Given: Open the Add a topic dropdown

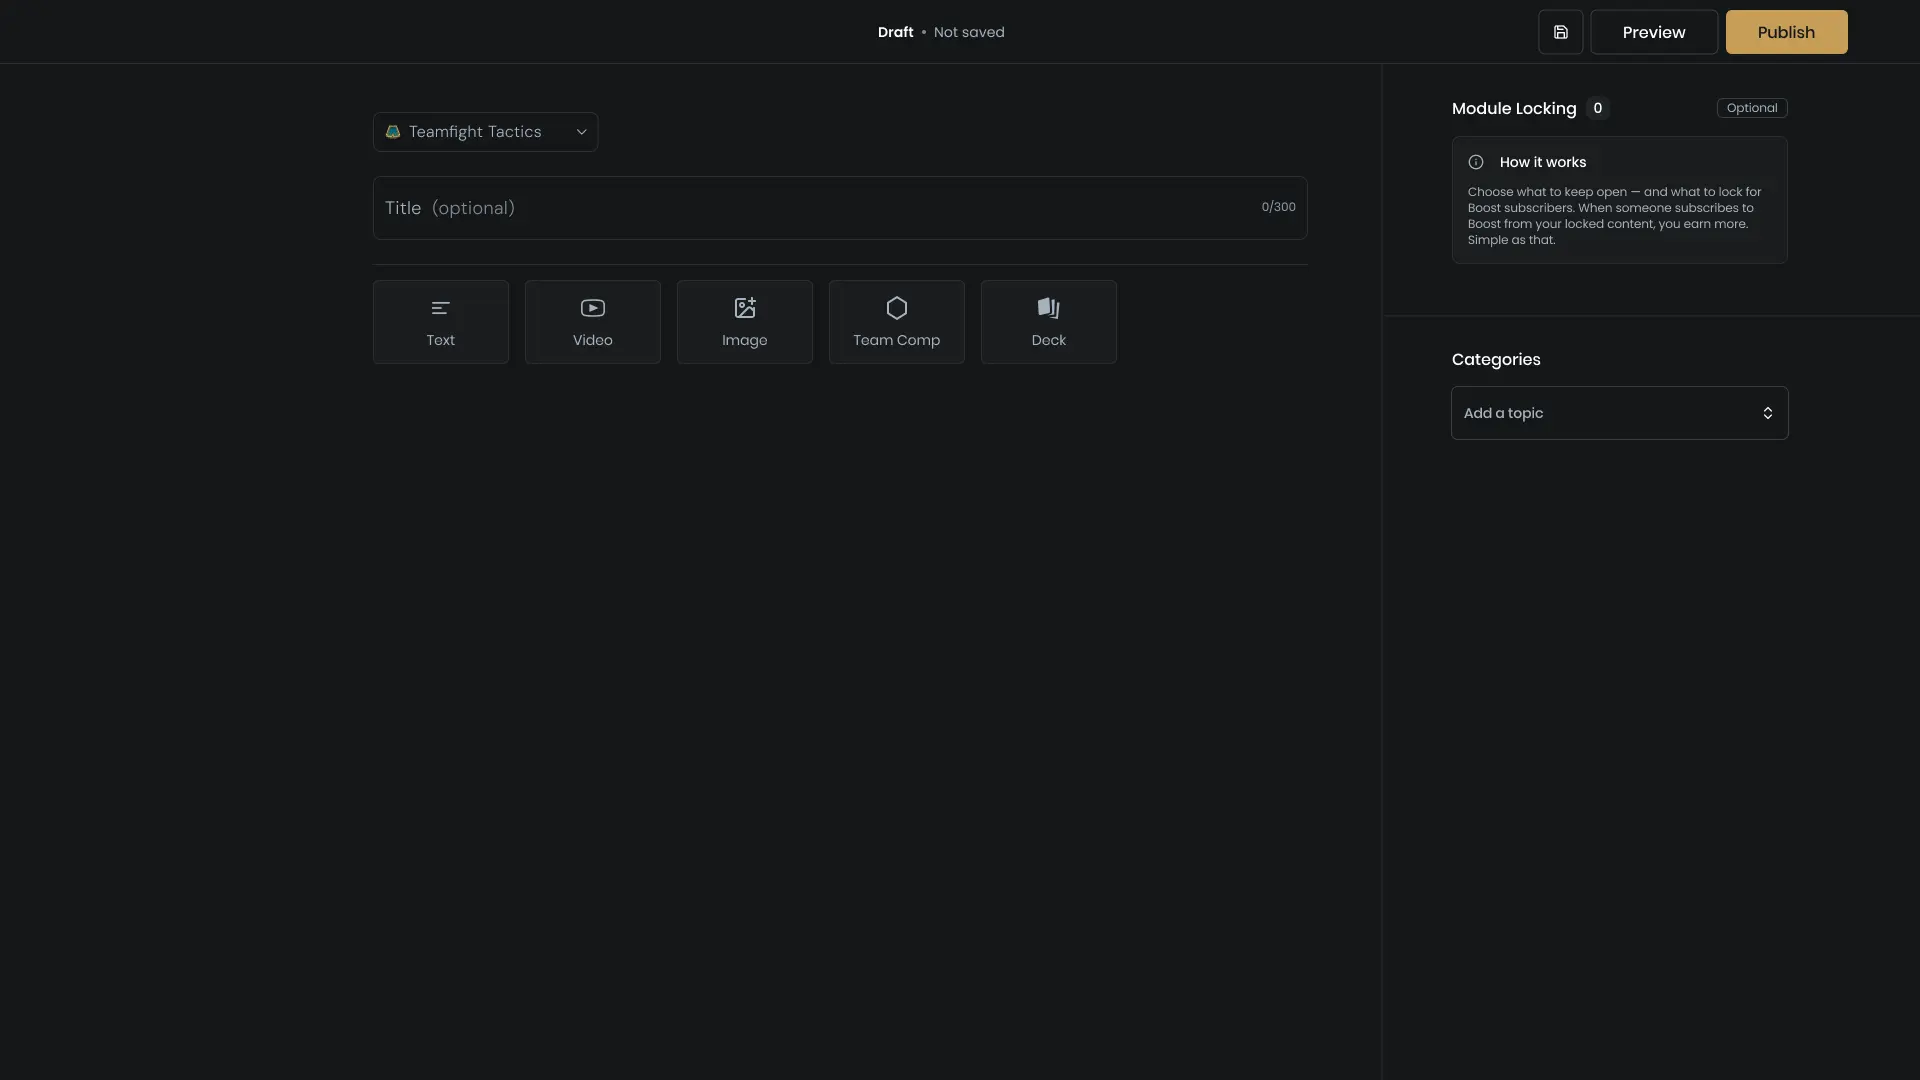Looking at the screenshot, I should pyautogui.click(x=1617, y=412).
